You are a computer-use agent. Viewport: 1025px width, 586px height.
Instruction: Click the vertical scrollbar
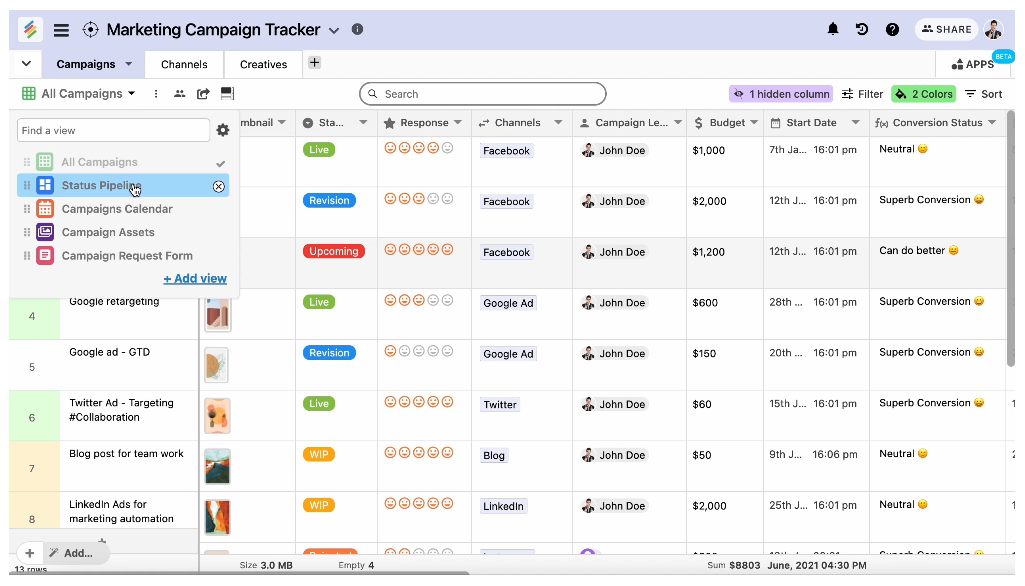(1011, 239)
